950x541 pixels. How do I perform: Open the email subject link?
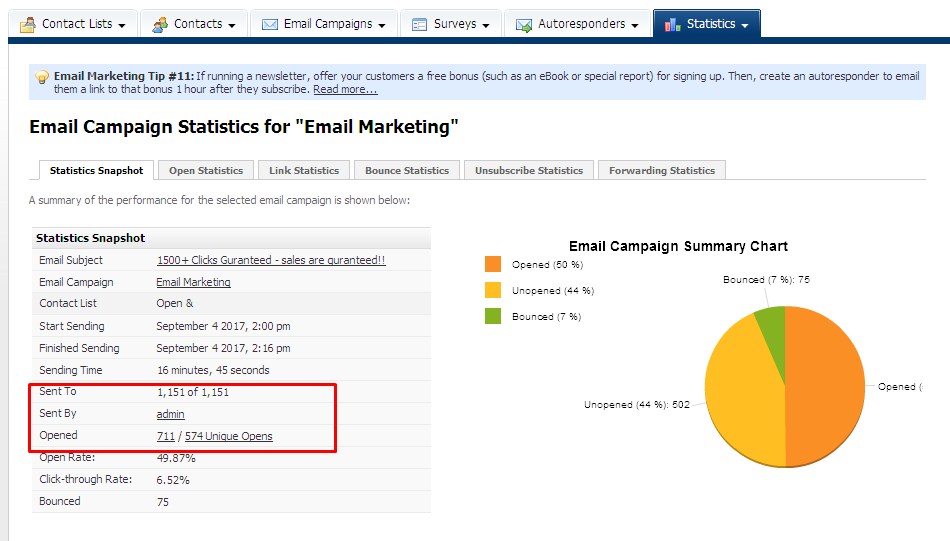click(x=271, y=260)
